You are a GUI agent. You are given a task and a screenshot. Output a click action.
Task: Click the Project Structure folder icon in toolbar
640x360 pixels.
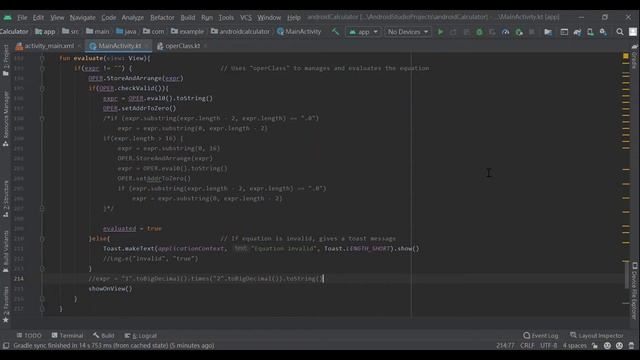[548, 31]
